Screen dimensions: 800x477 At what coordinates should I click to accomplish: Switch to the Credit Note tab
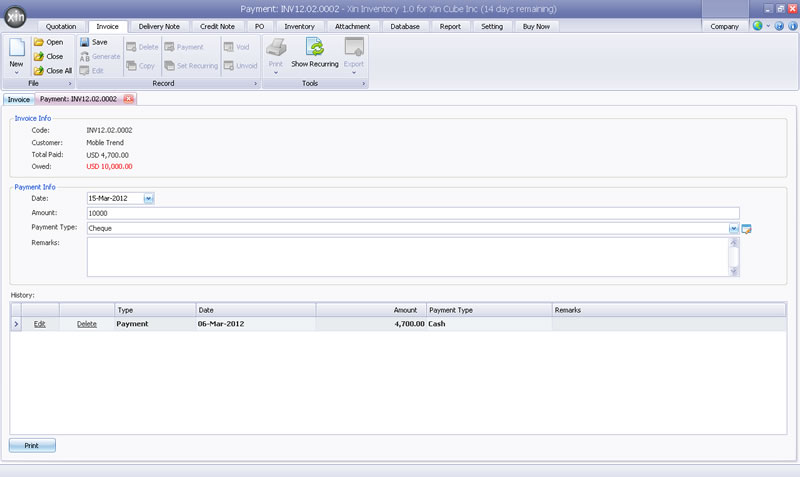click(217, 27)
